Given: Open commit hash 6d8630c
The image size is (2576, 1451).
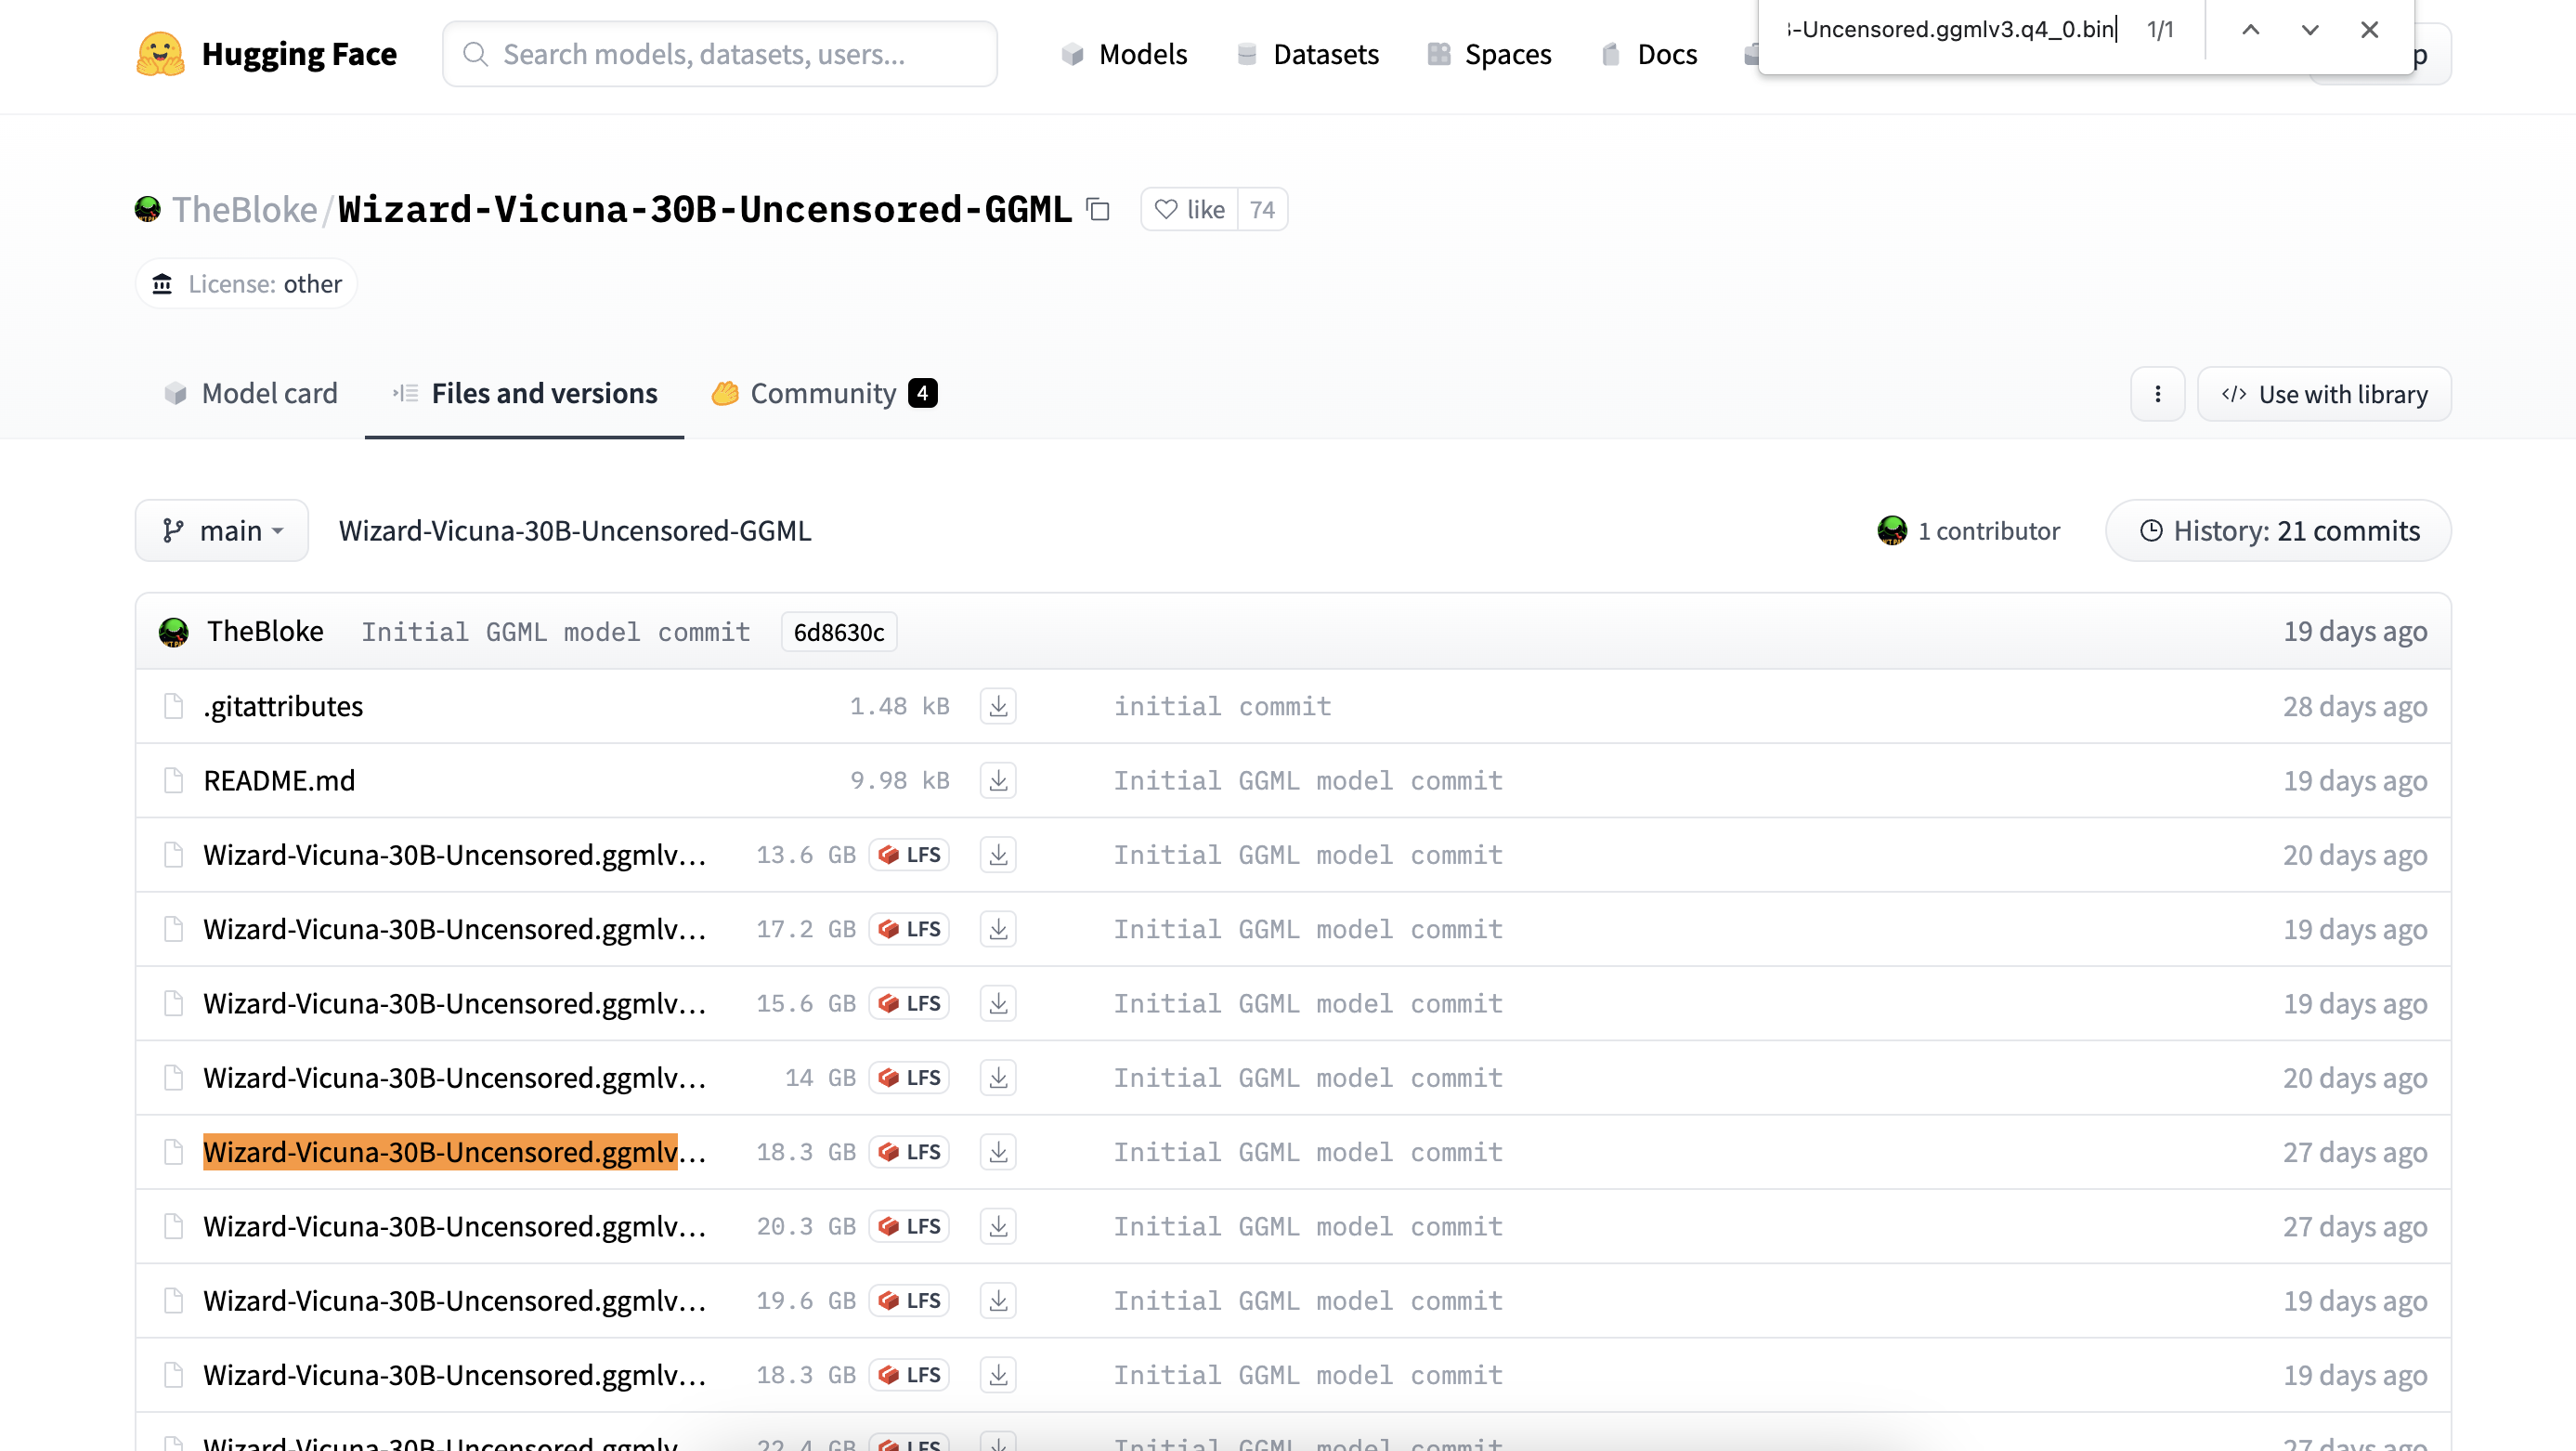Looking at the screenshot, I should click(x=839, y=632).
